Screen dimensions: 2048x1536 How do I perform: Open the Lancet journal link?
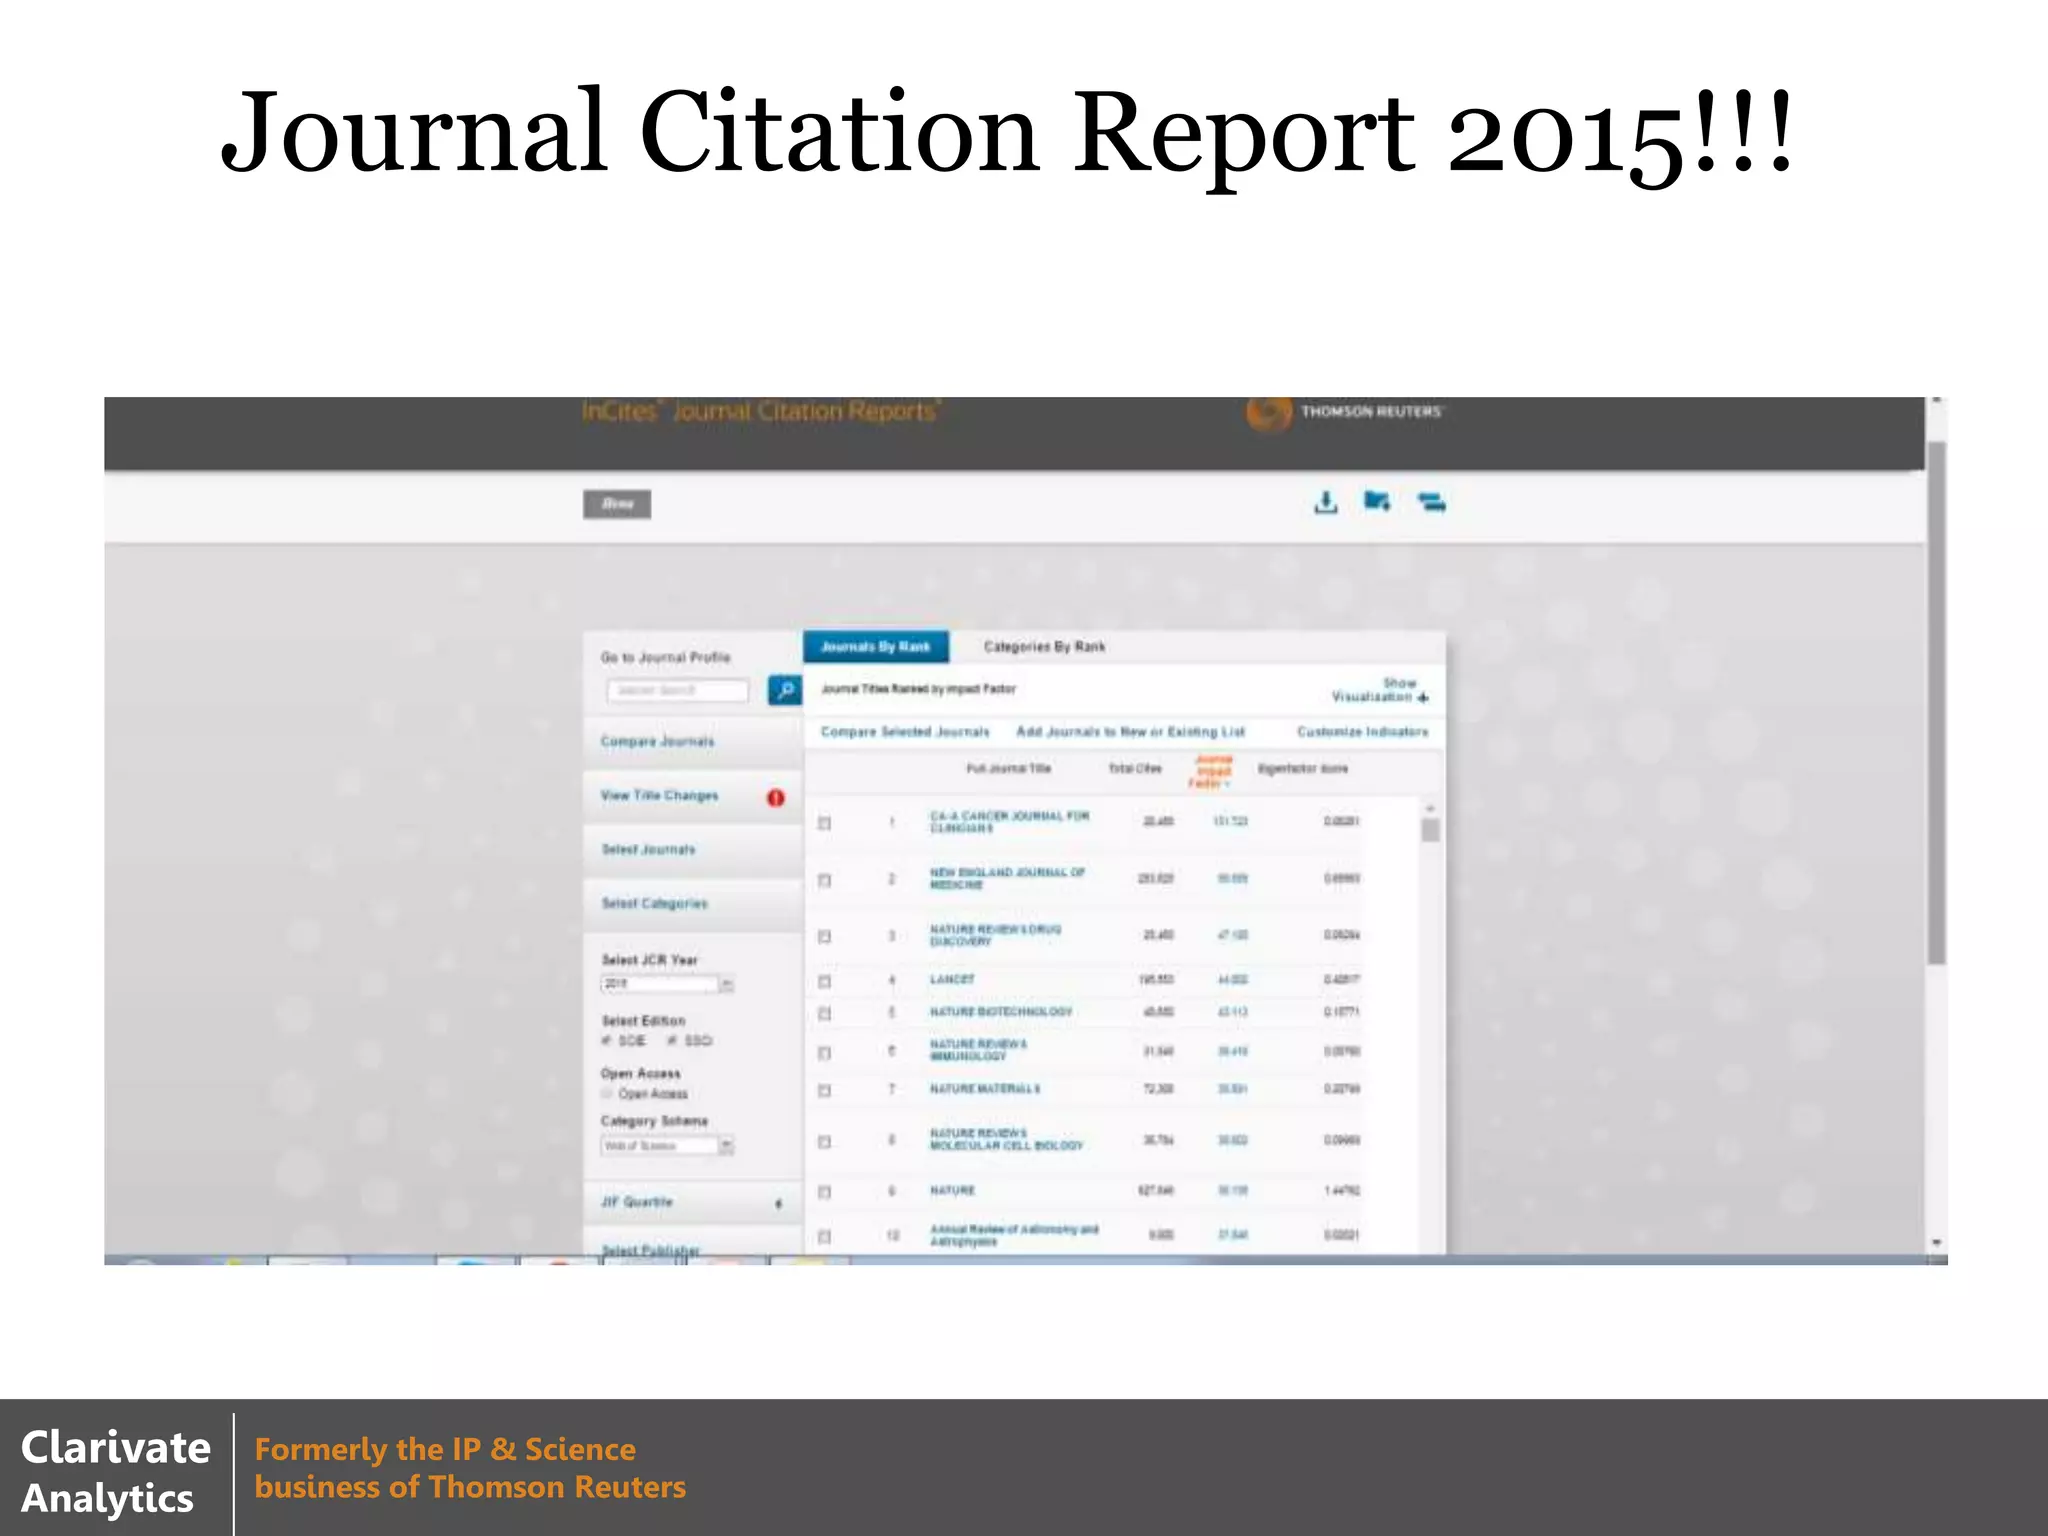point(952,980)
